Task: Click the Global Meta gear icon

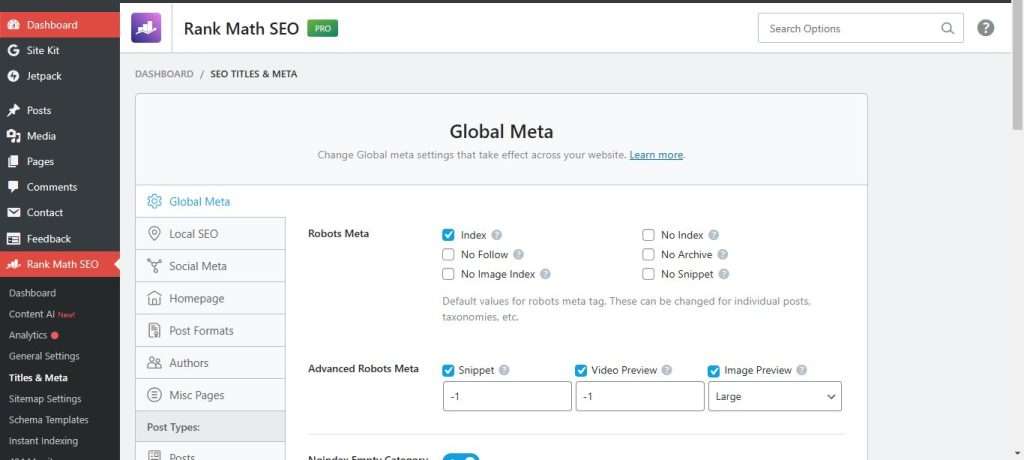Action: pyautogui.click(x=154, y=201)
